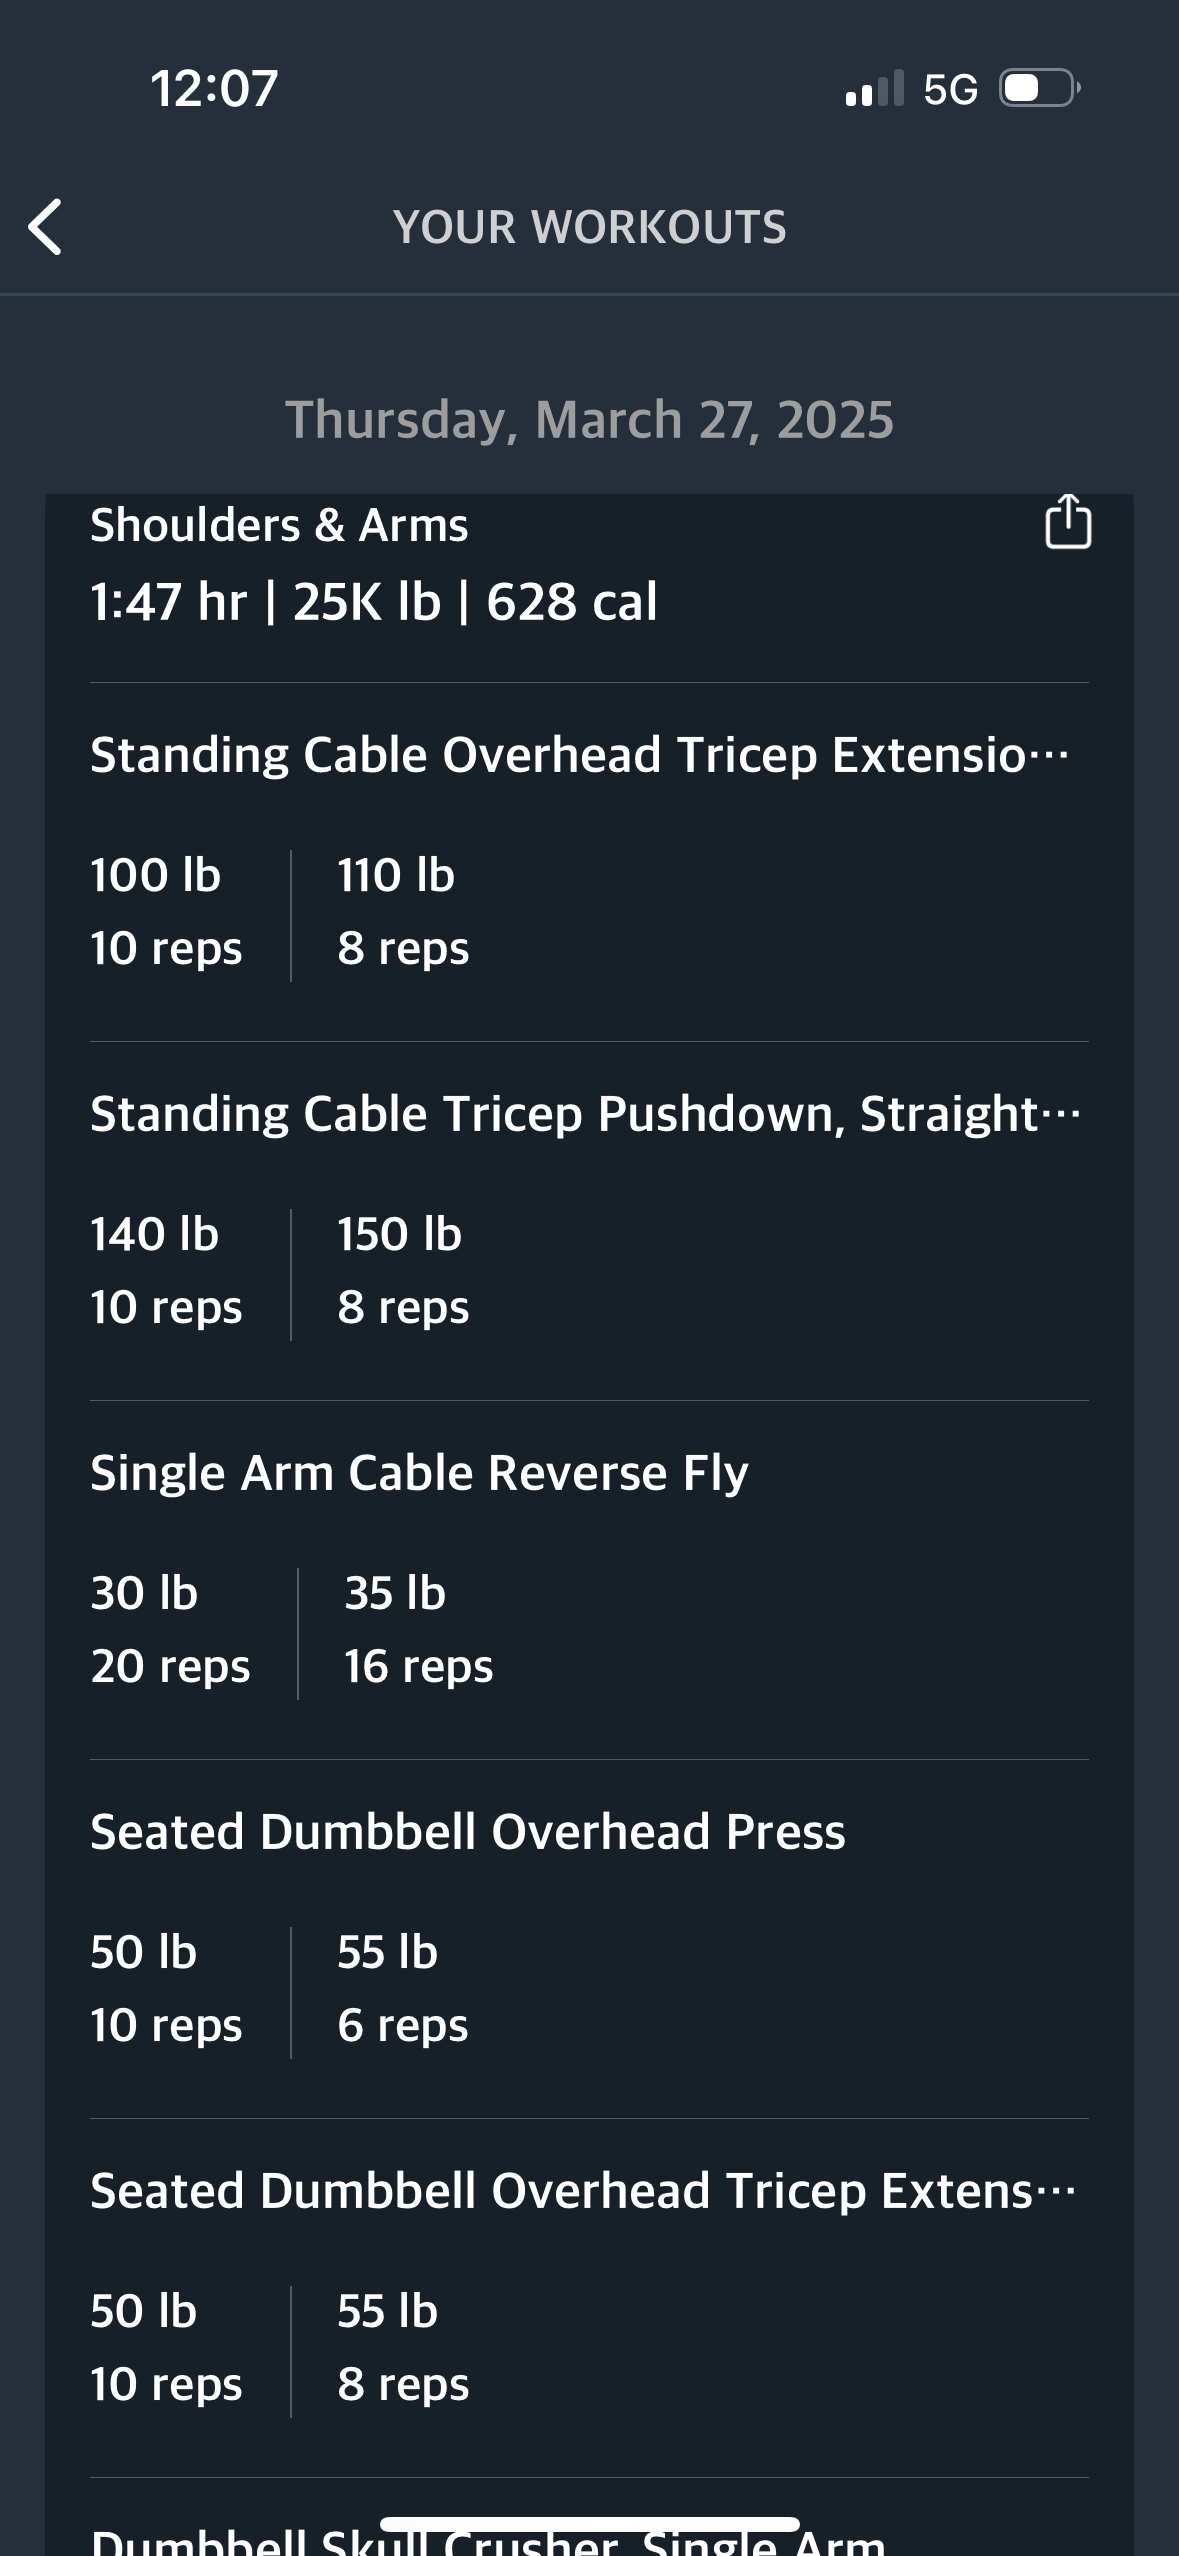Tap the 12:07 clock in status bar
Viewport: 1179px width, 2556px height.
(214, 89)
